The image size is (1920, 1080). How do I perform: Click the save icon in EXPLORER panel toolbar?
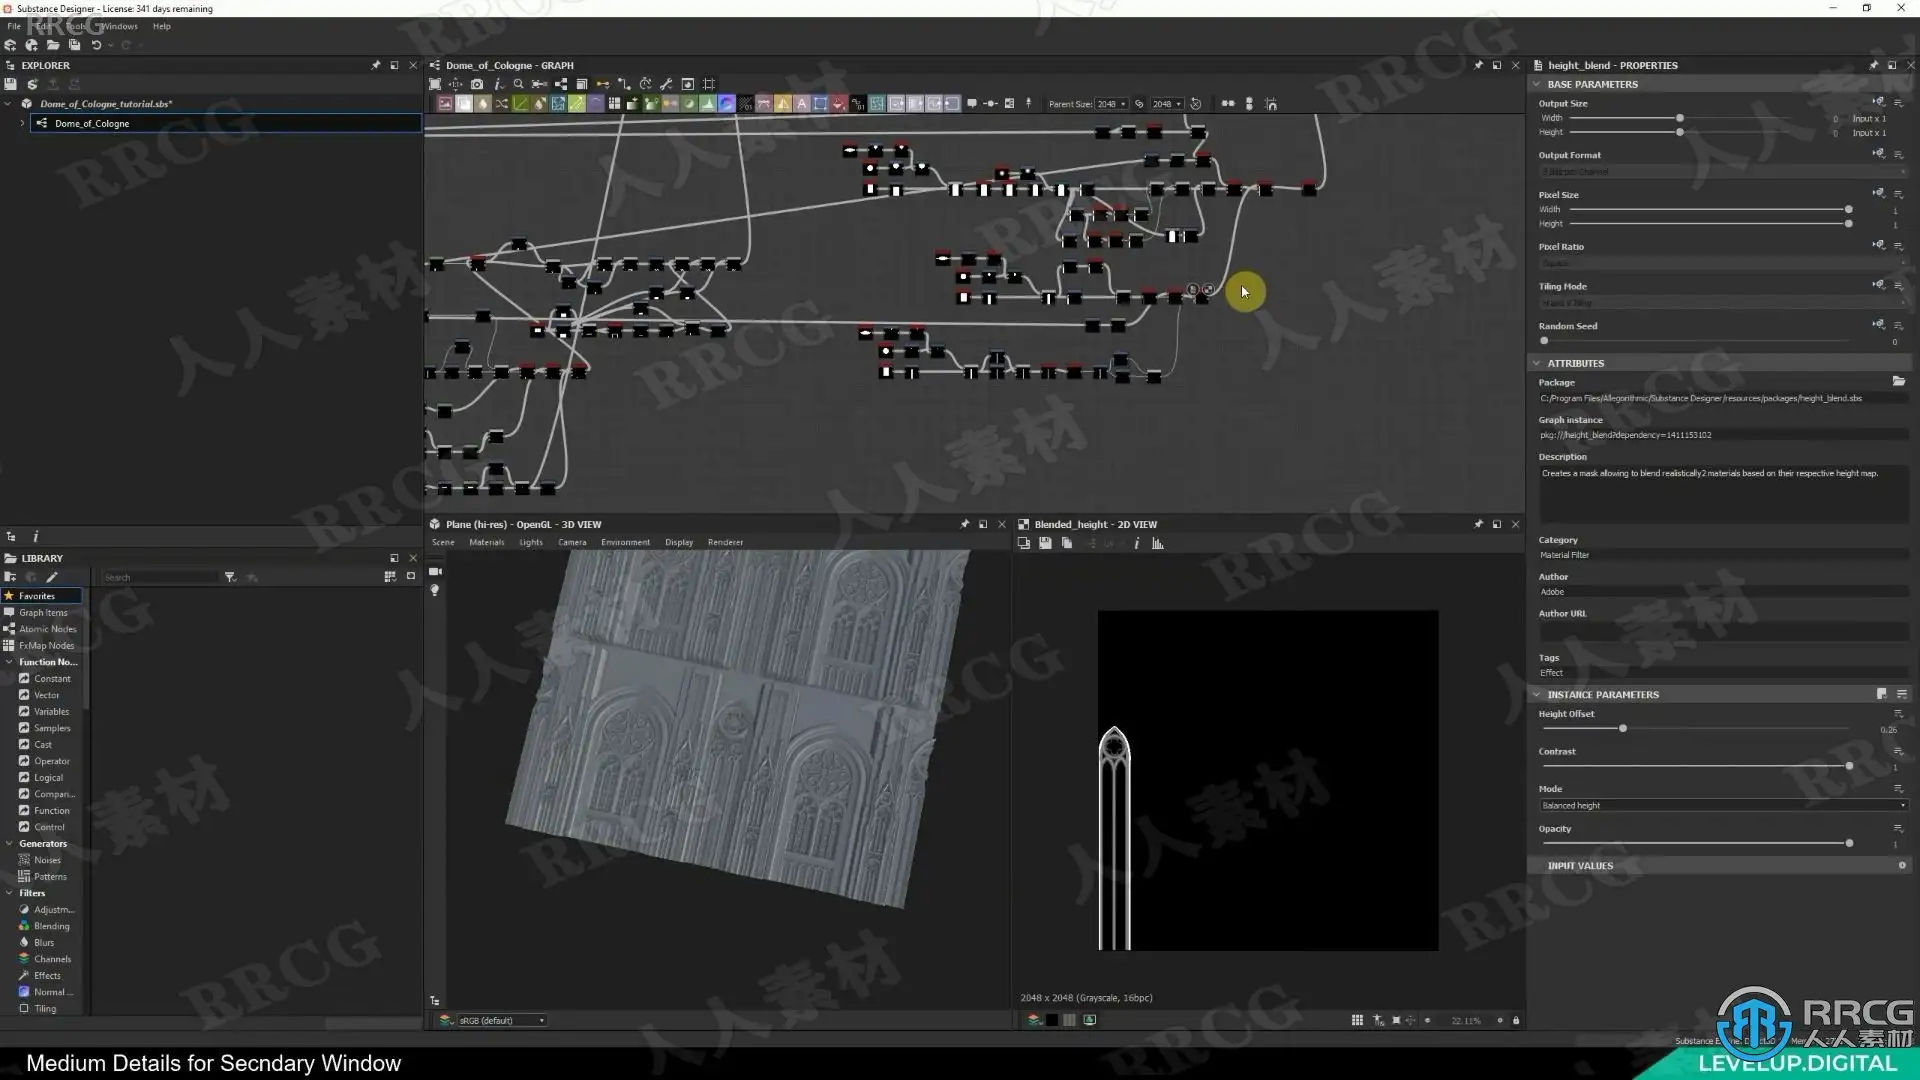click(11, 84)
